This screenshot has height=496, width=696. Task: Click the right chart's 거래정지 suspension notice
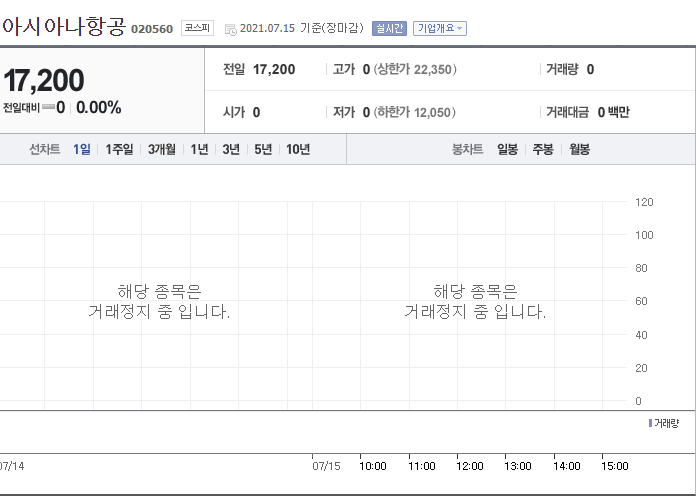[x=475, y=302]
